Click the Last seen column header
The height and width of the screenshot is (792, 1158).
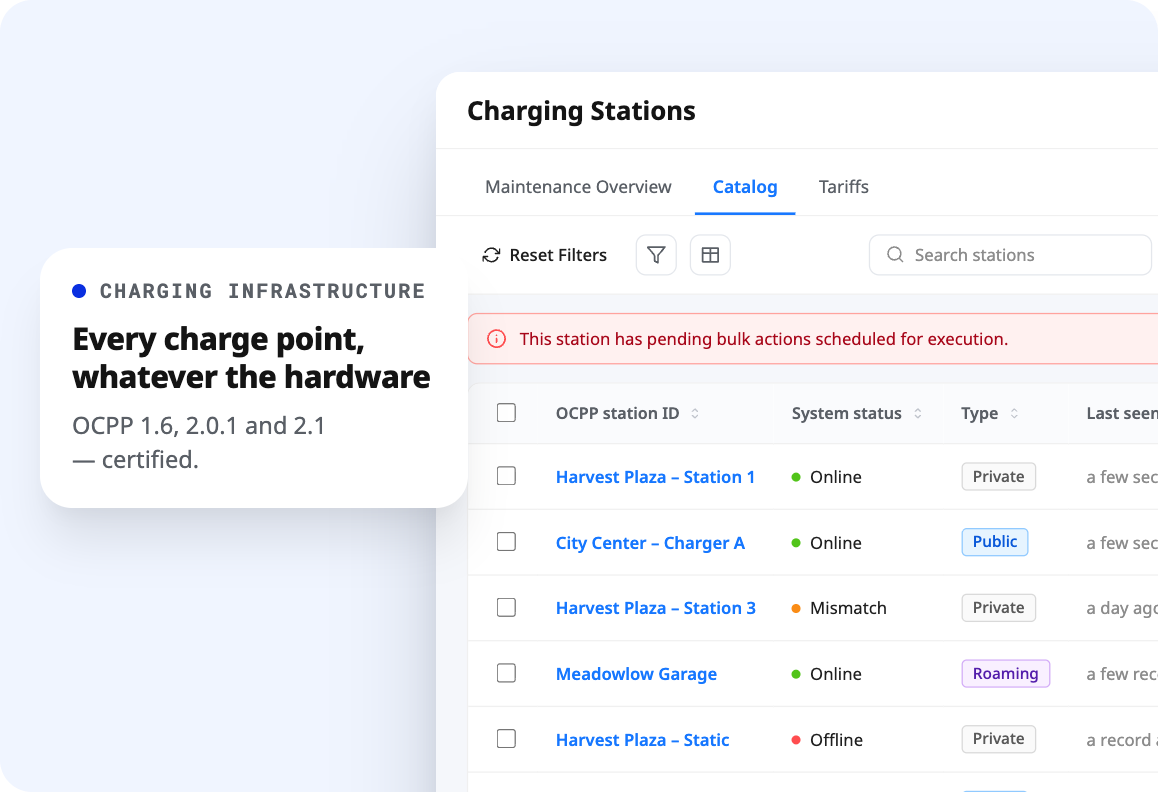tap(1122, 414)
